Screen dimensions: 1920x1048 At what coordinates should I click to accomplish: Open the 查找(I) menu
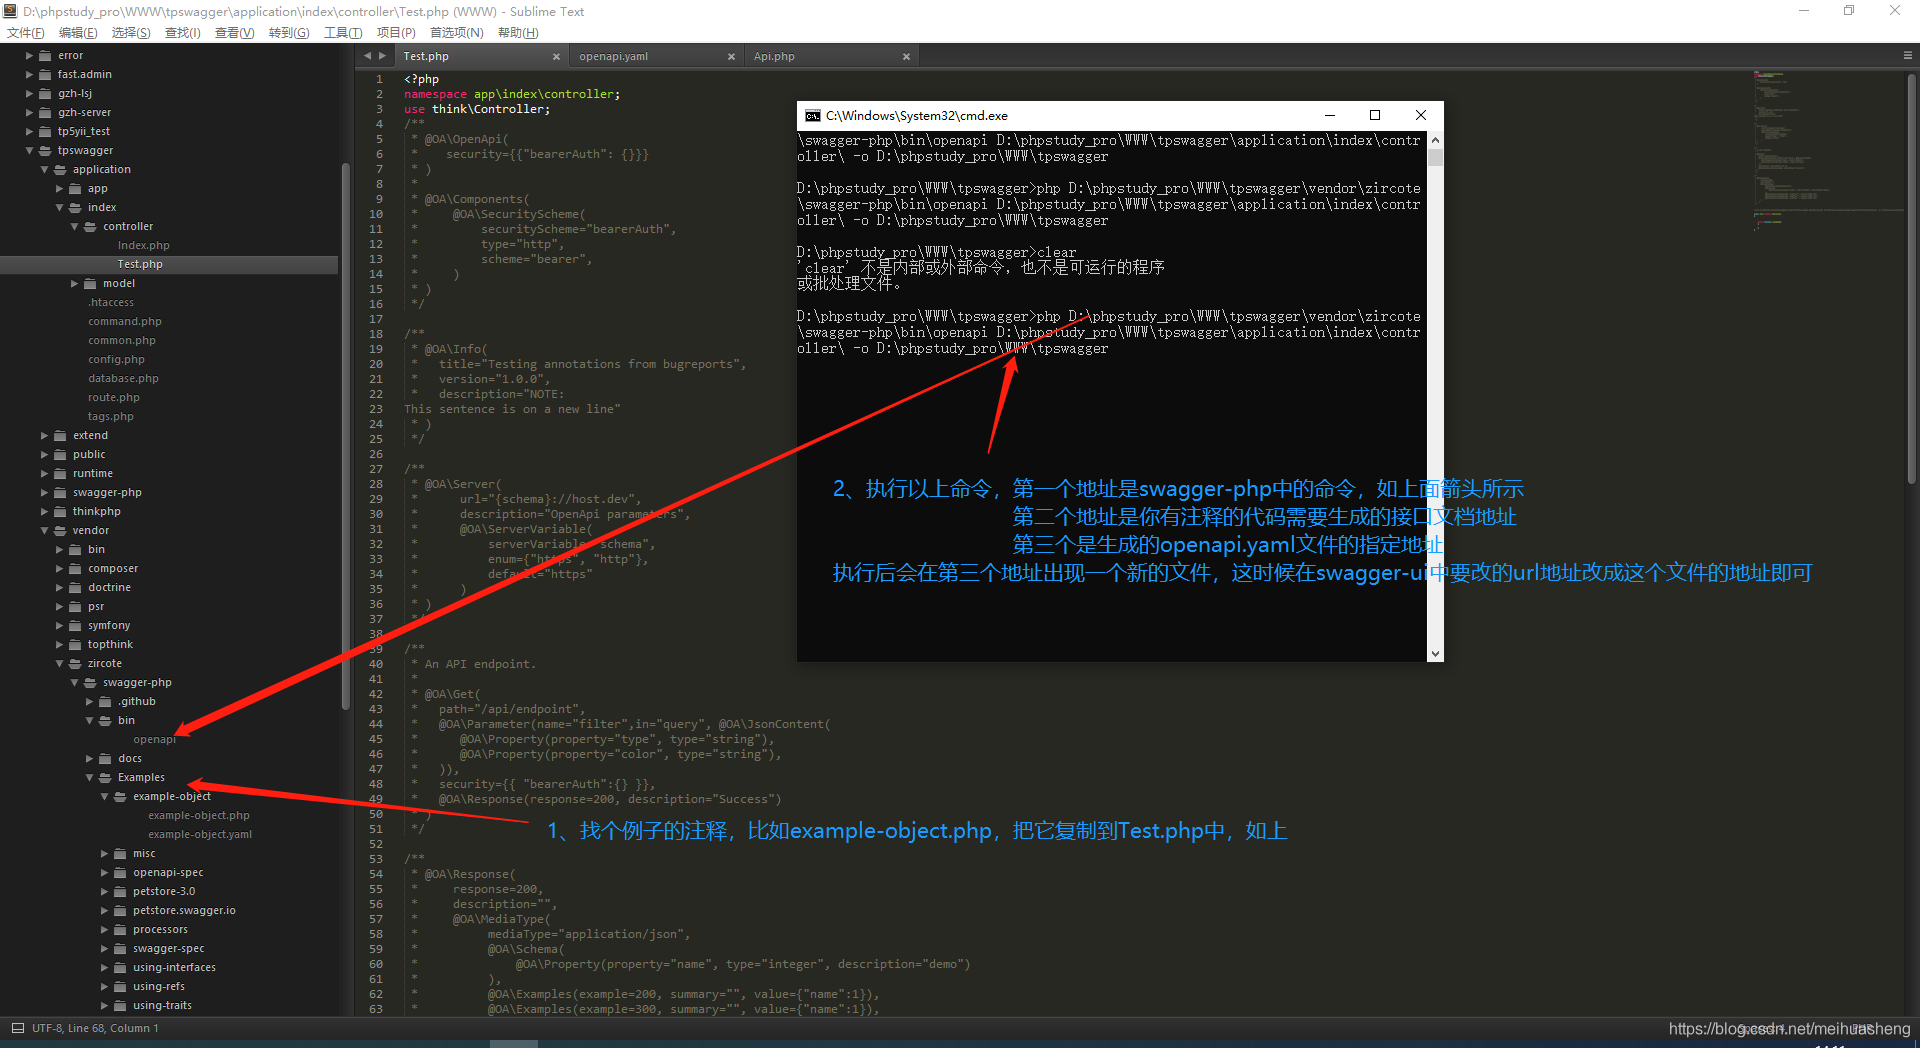[x=182, y=33]
